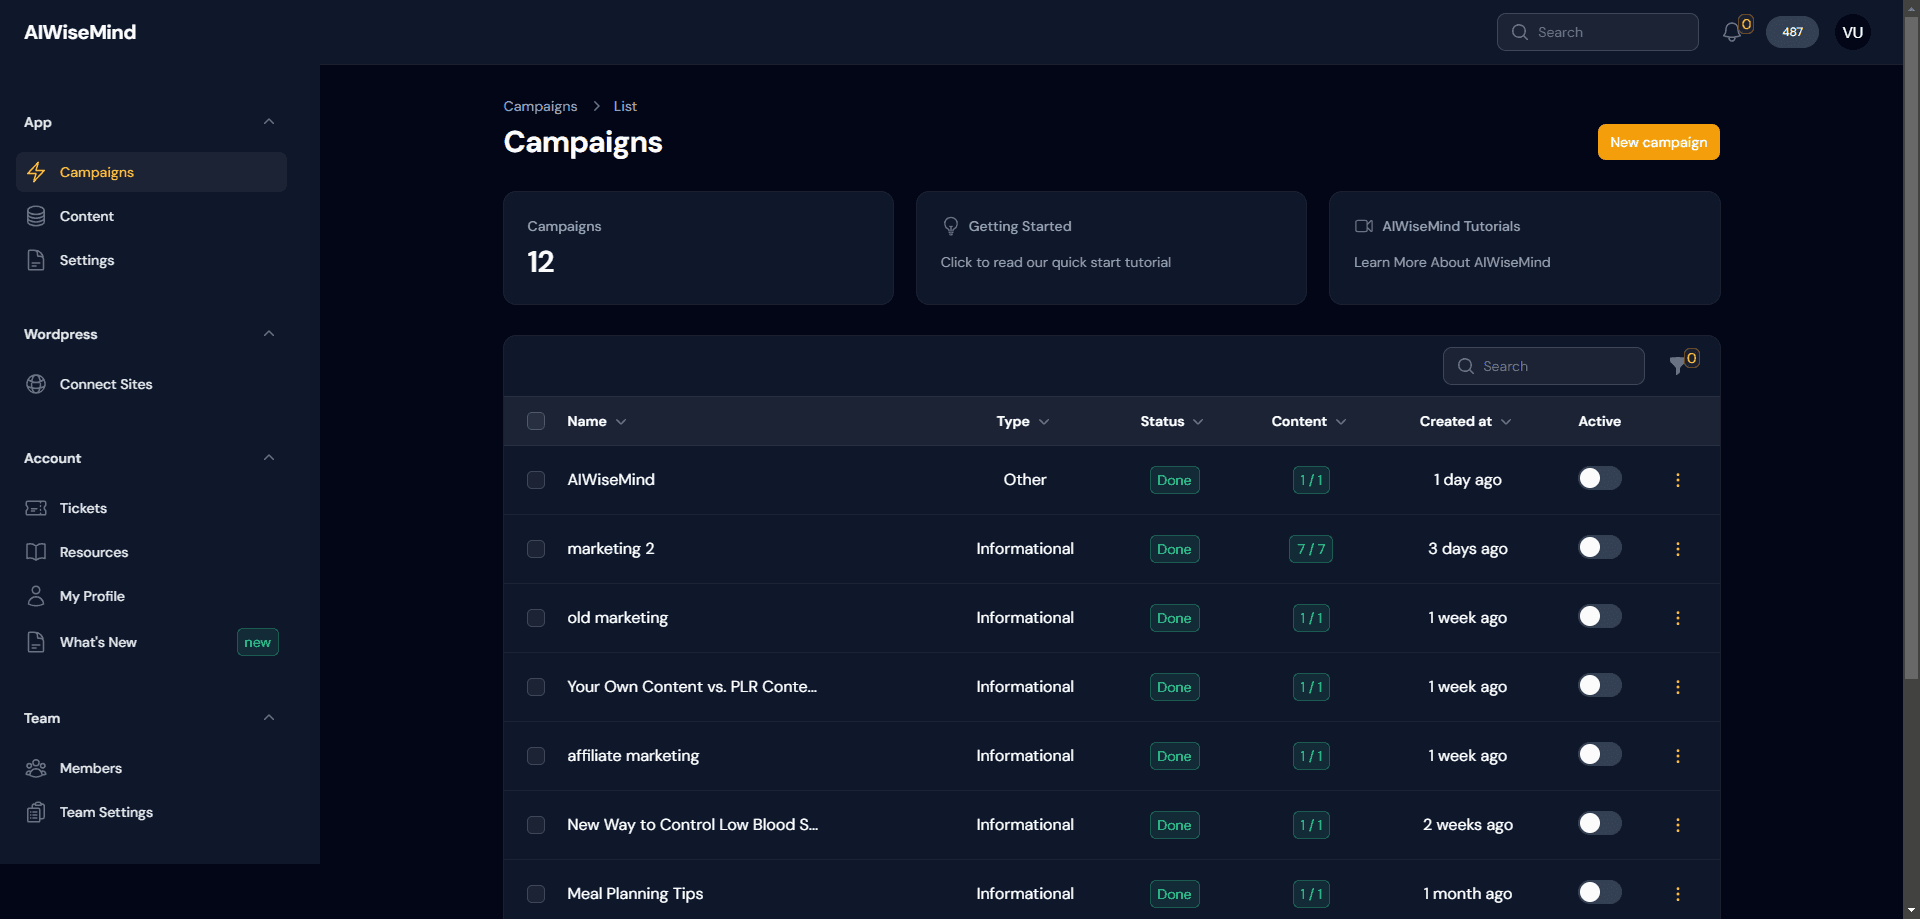Enable Active toggle for affiliate marketing

1599,754
